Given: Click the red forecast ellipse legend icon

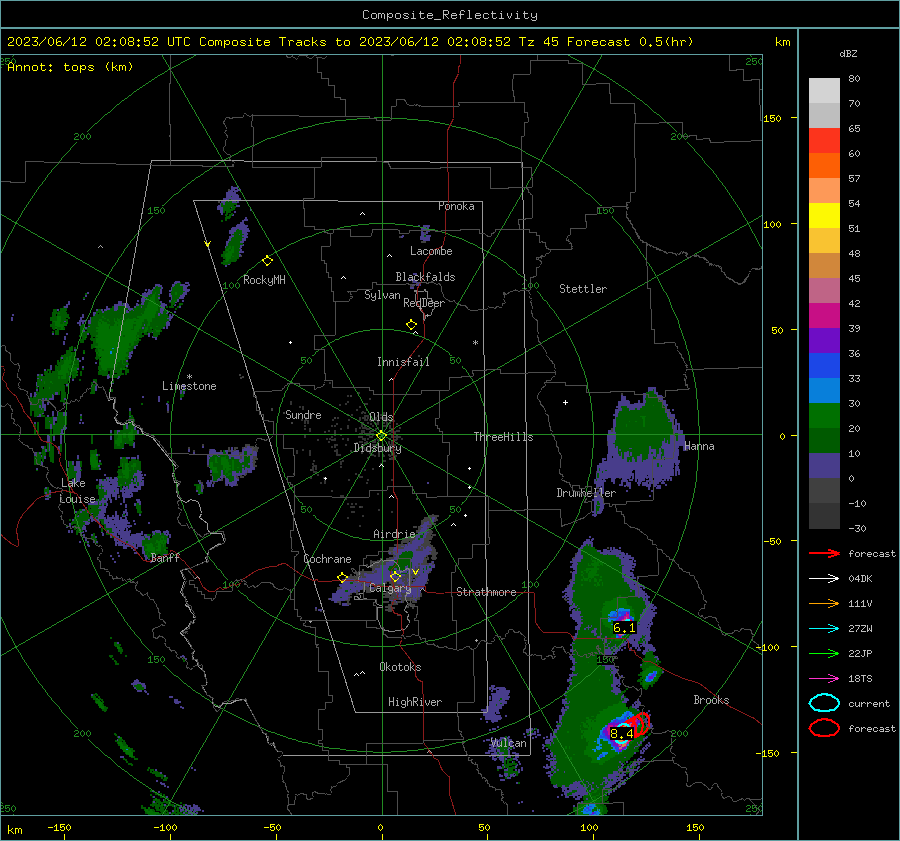Looking at the screenshot, I should pos(824,728).
